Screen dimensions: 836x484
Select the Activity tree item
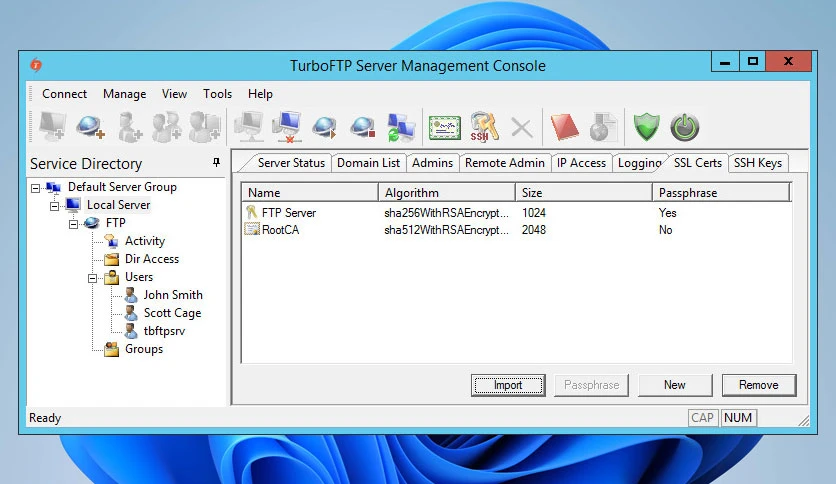point(144,241)
